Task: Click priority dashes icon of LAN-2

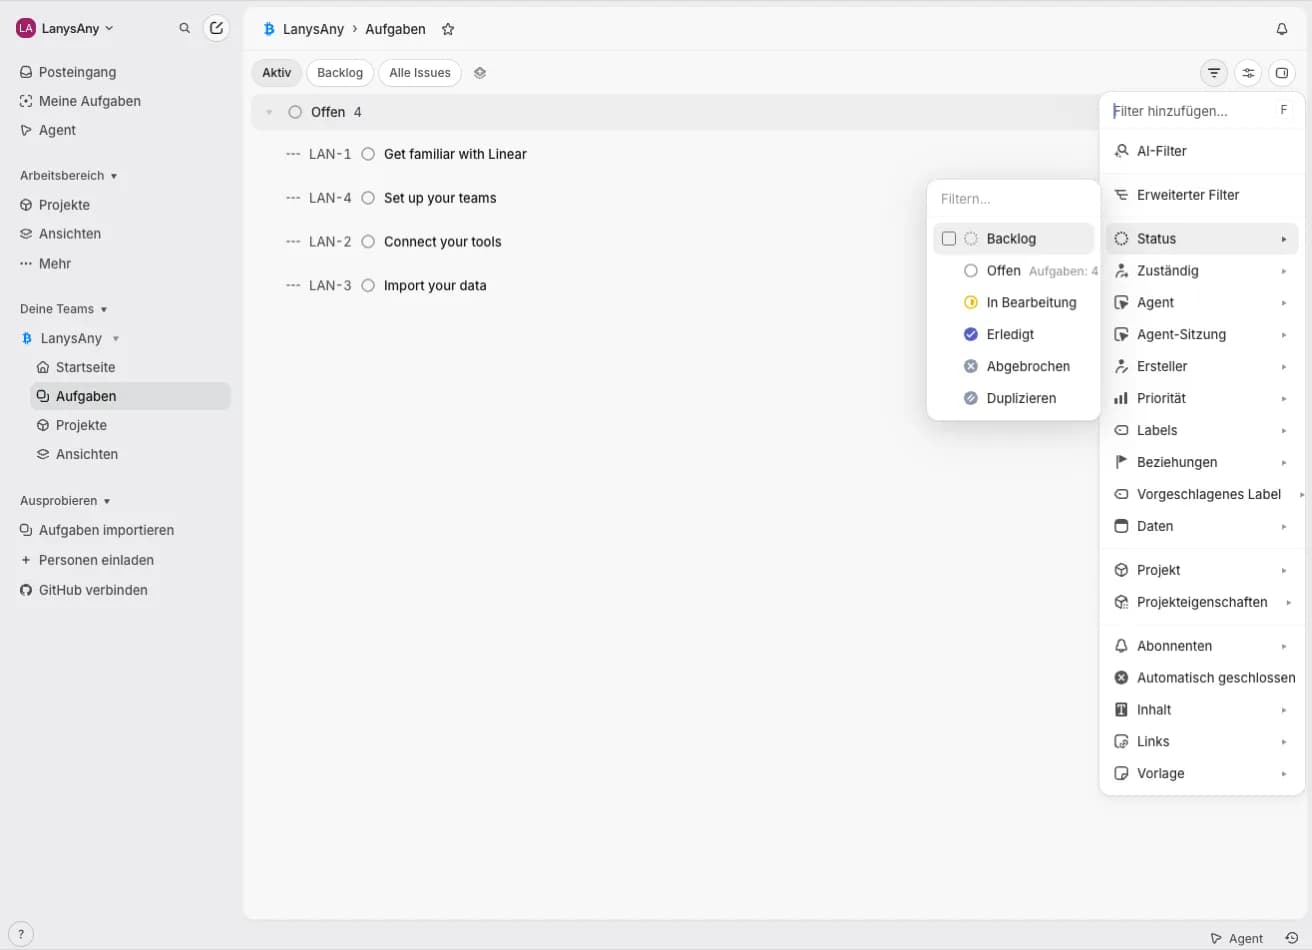Action: coord(293,242)
